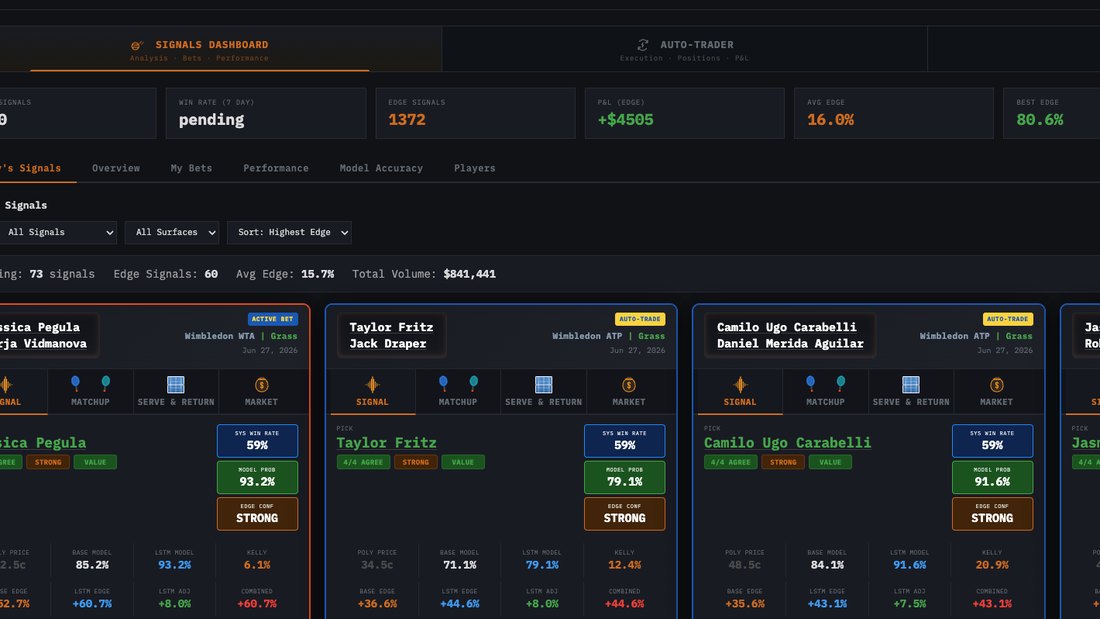
Task: Click the Matchup rackets icon in Fritz card
Action: tap(458, 383)
